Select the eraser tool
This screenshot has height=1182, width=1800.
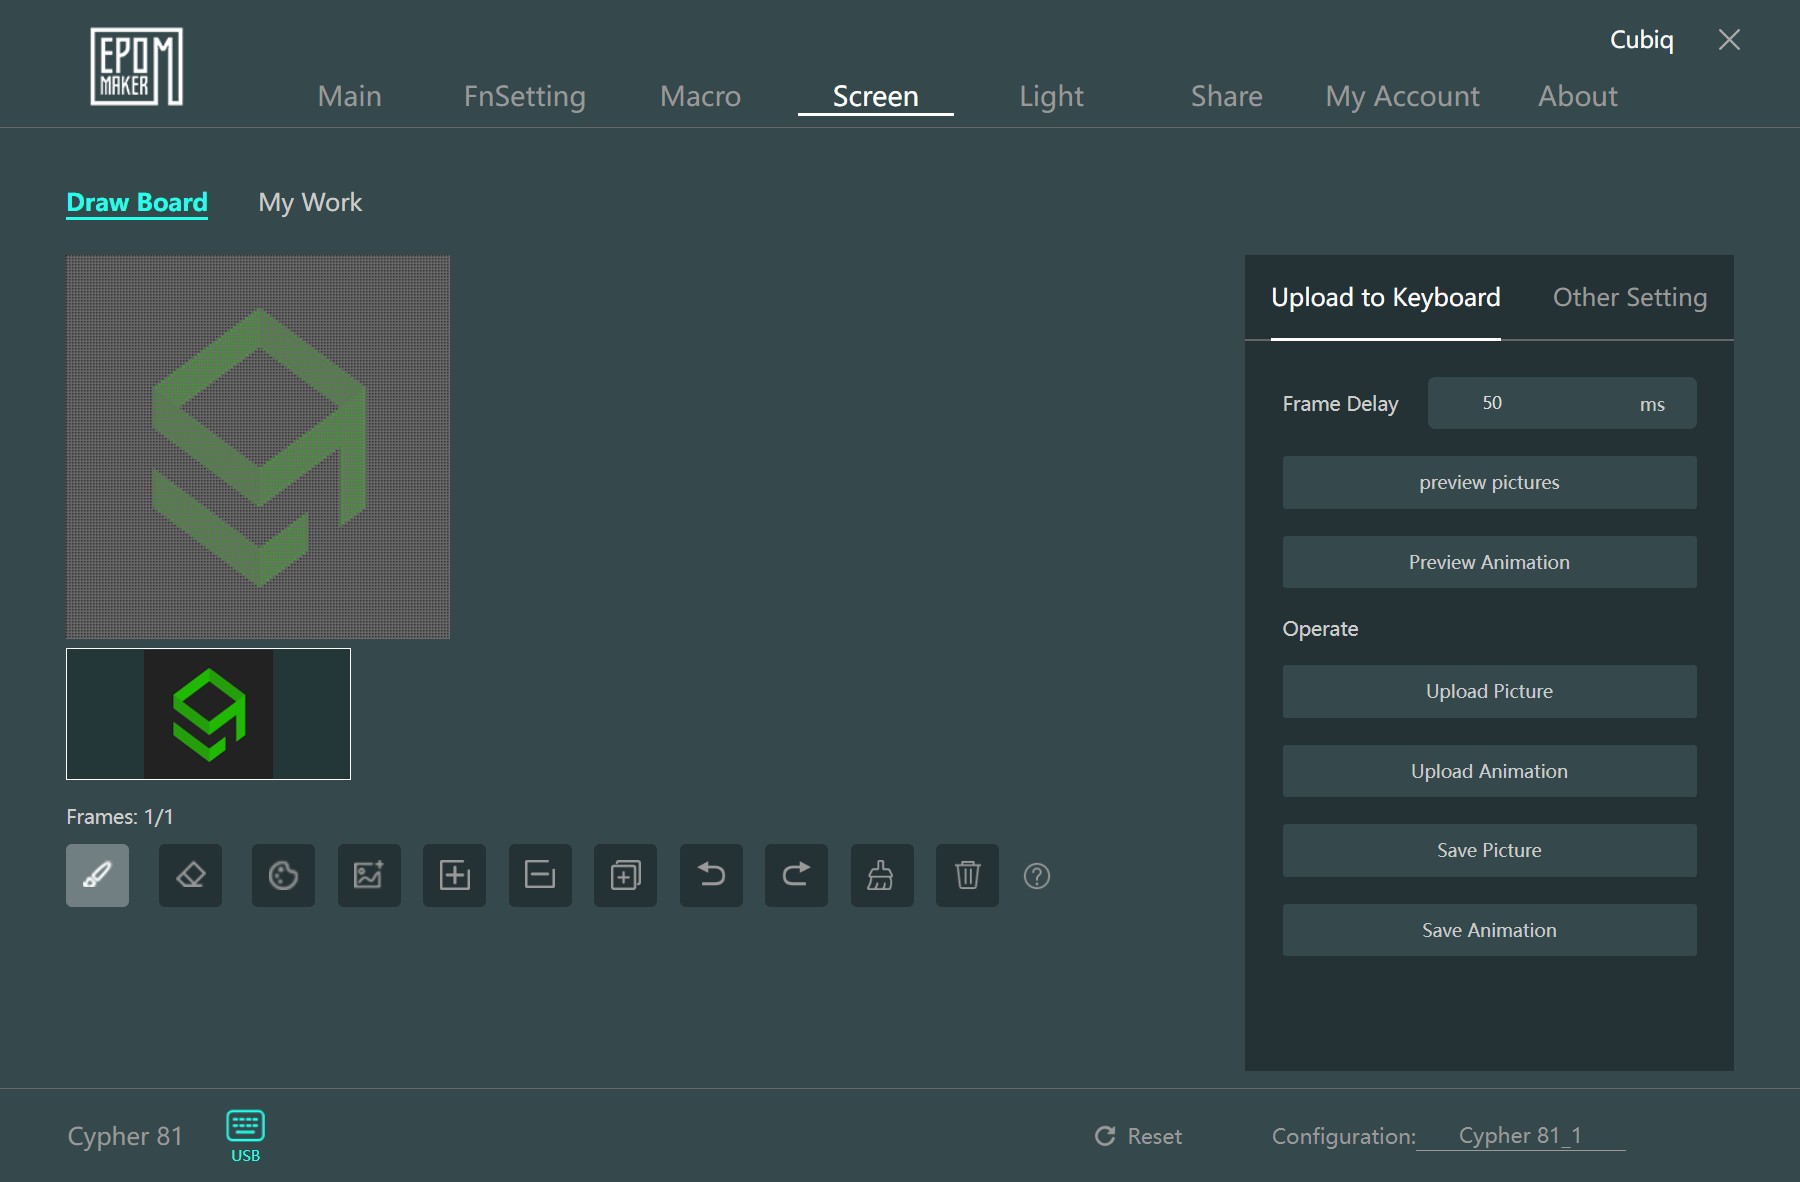[190, 875]
